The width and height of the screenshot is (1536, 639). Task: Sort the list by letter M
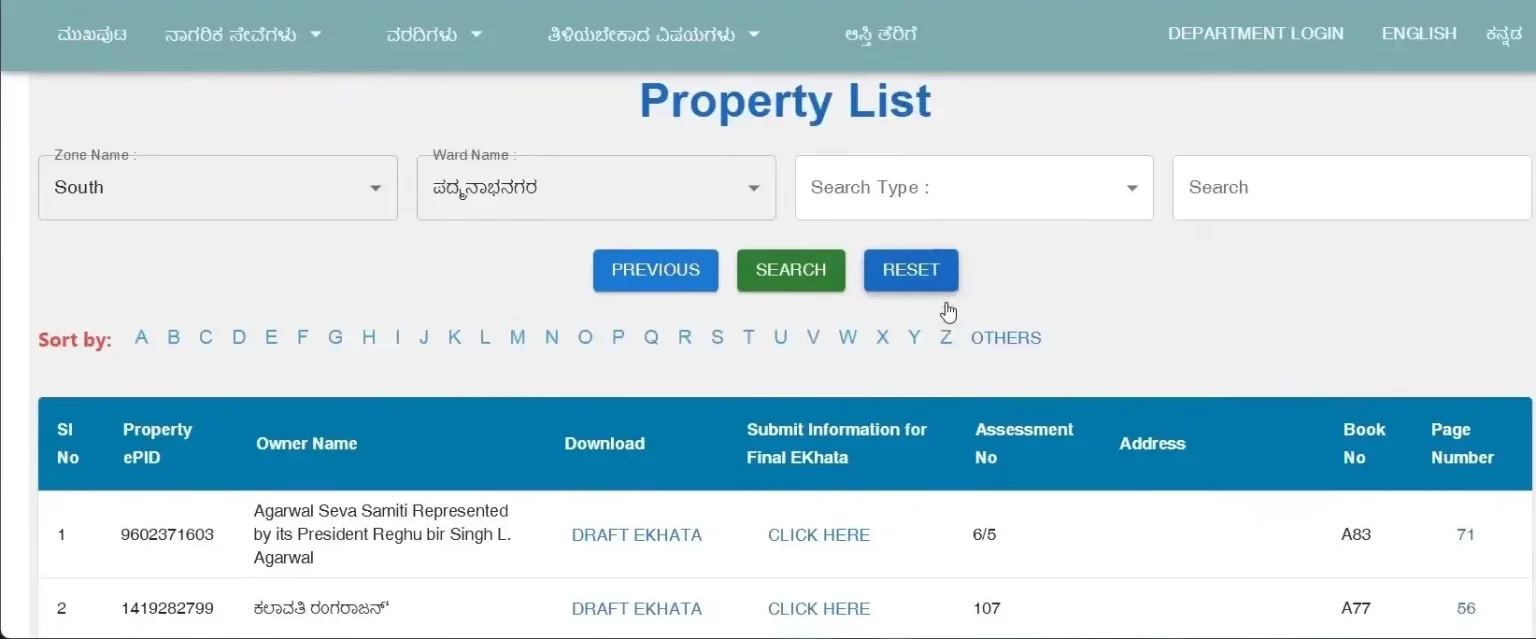[x=517, y=338]
